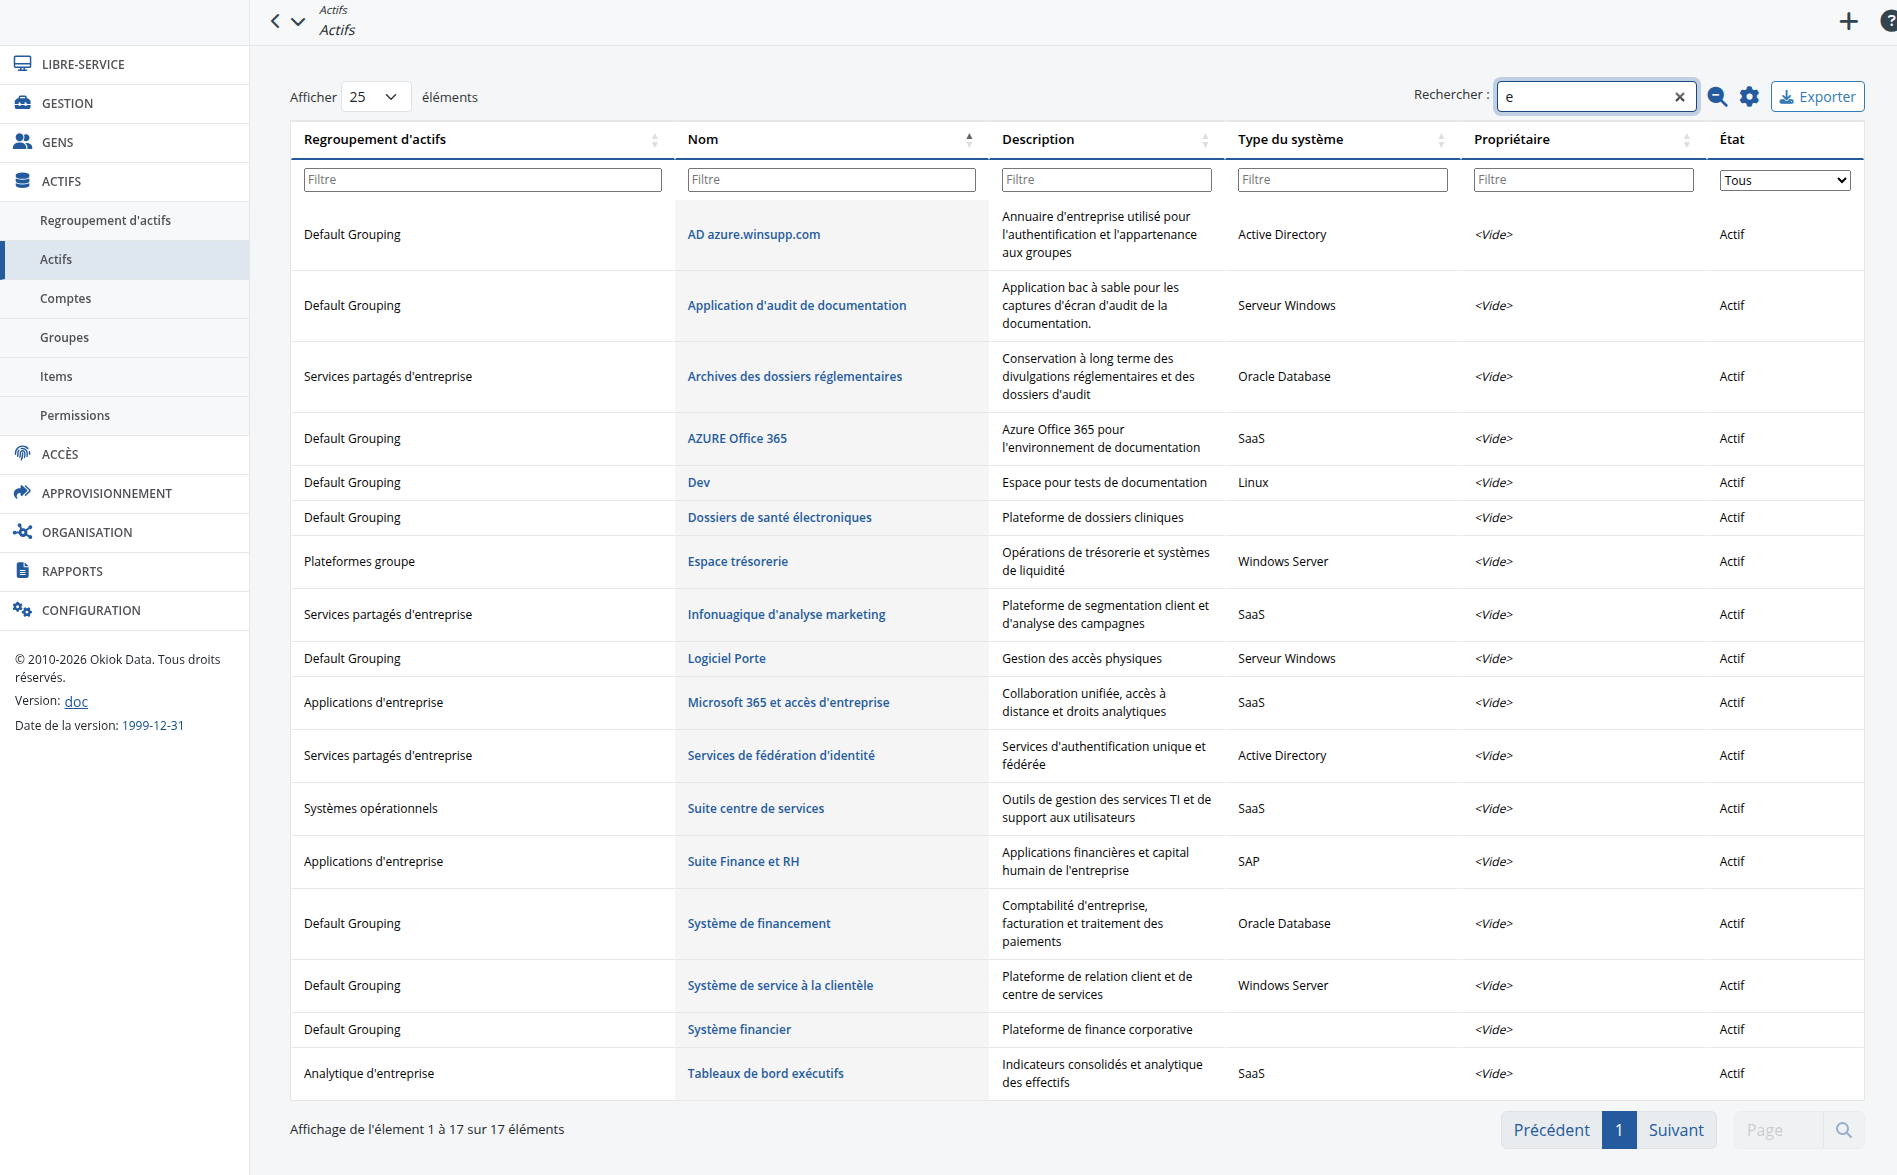1897x1175 pixels.
Task: Open the AD azure.winsupp.com link
Action: (754, 235)
